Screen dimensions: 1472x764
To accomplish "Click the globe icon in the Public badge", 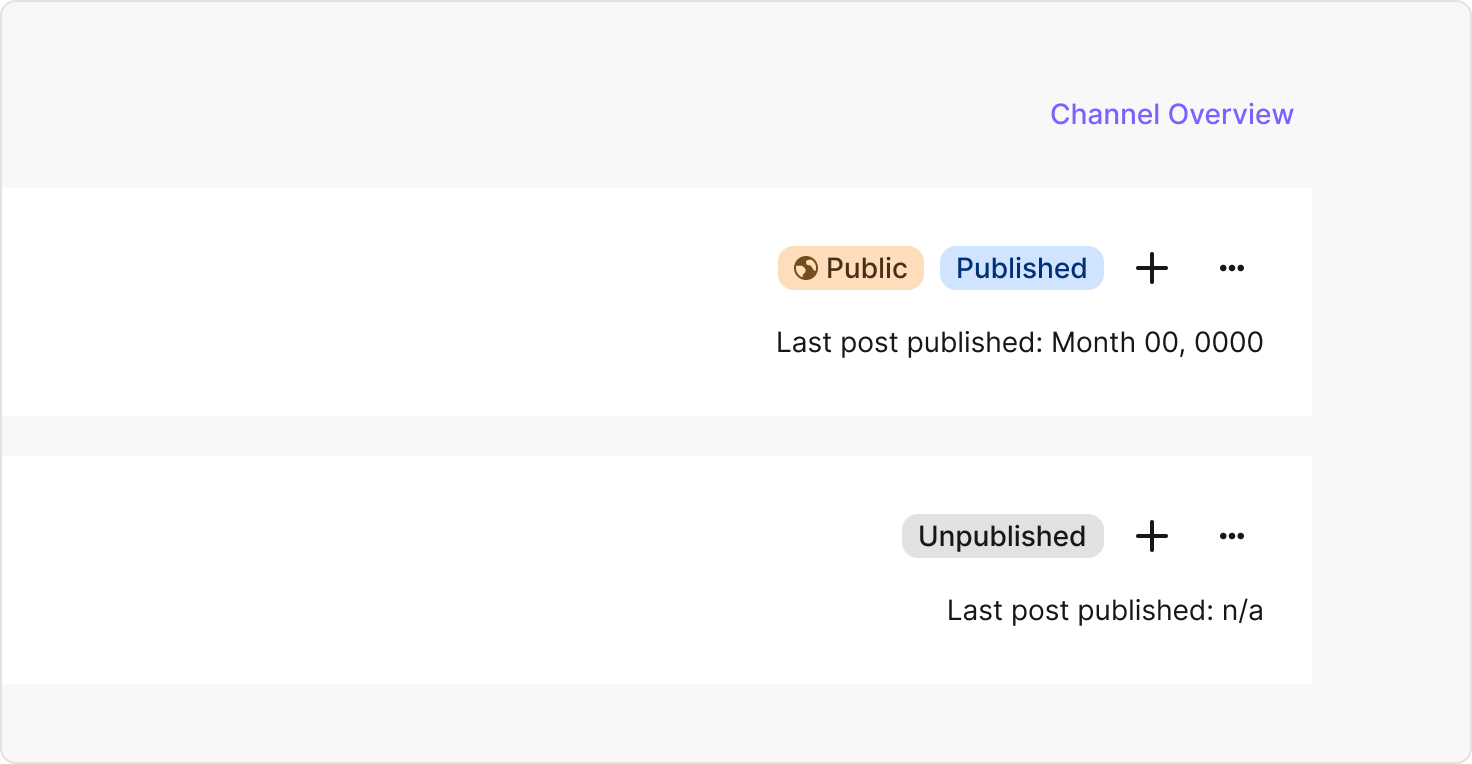I will (x=805, y=268).
